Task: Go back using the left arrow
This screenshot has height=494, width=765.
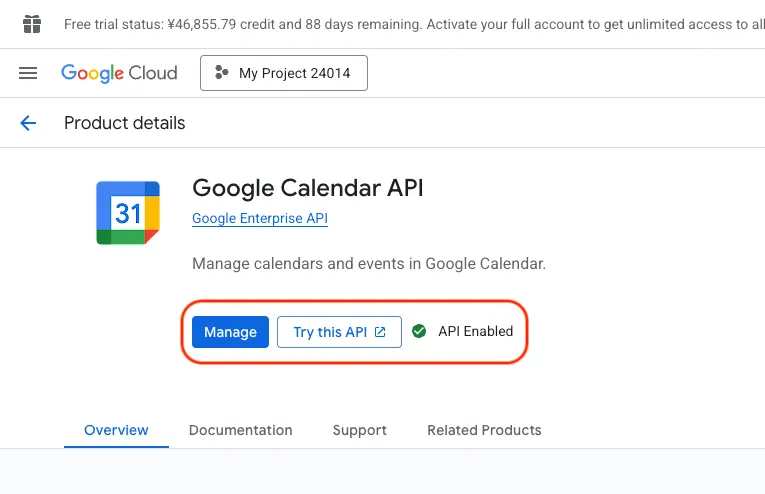Action: [28, 123]
